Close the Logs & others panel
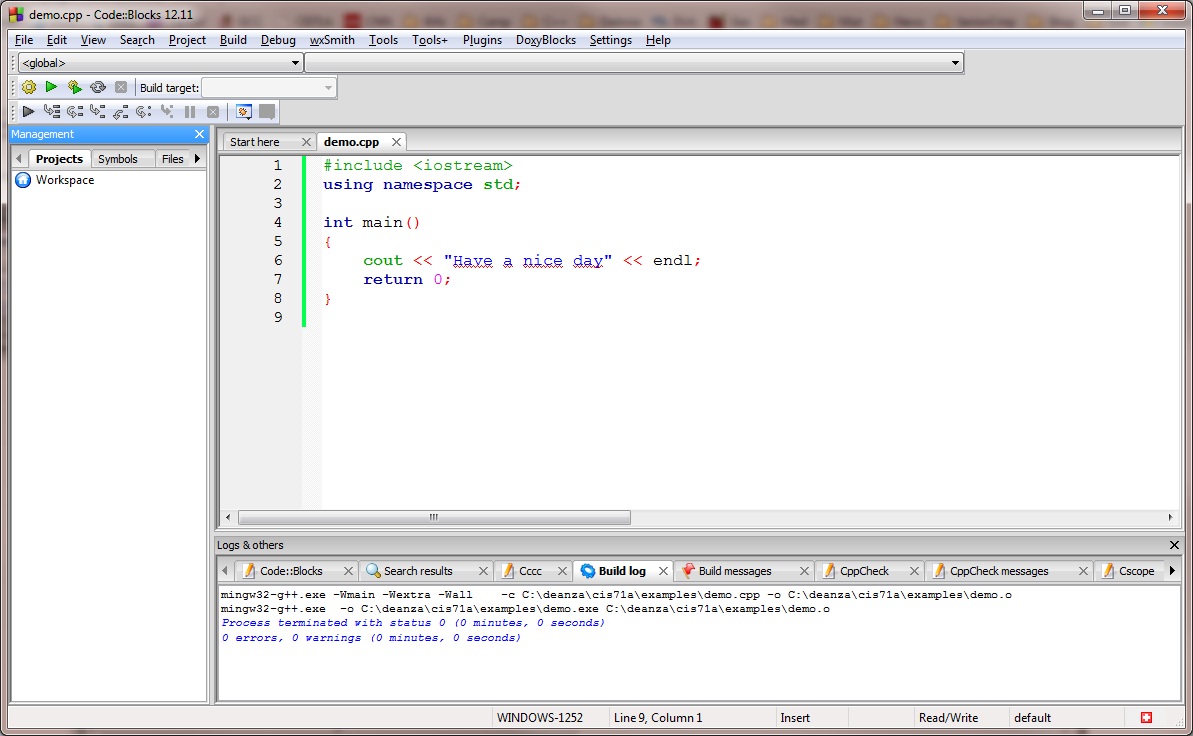Image resolution: width=1193 pixels, height=736 pixels. pyautogui.click(x=1174, y=545)
